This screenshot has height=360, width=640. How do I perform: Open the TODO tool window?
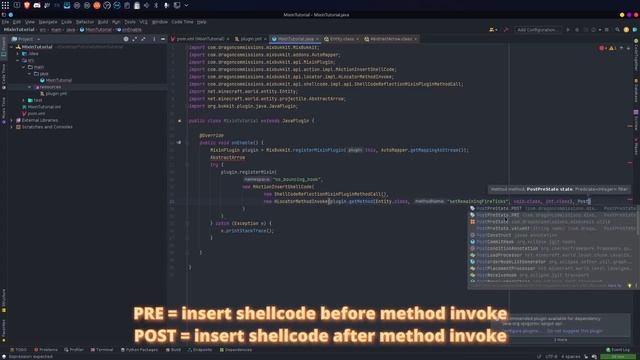click(18, 350)
